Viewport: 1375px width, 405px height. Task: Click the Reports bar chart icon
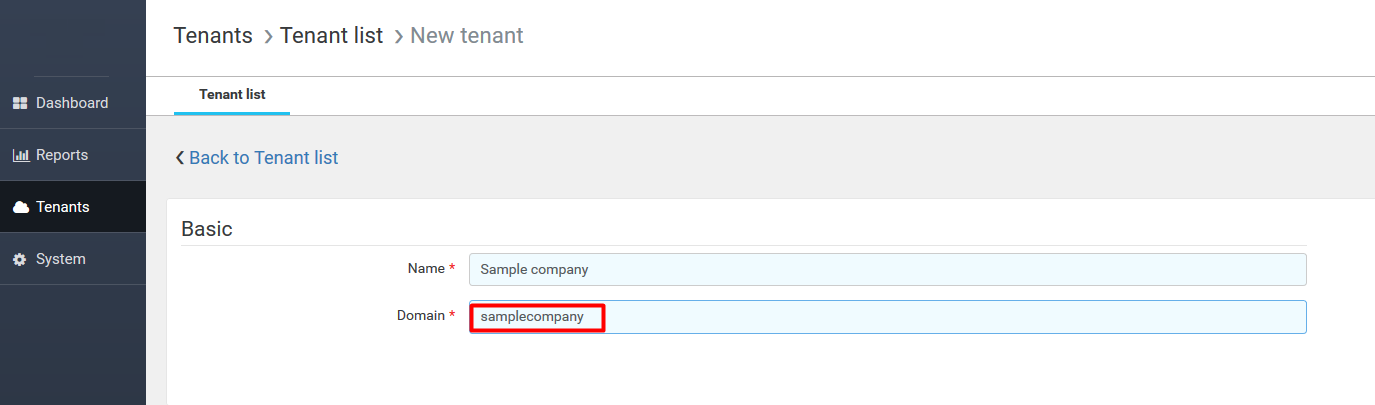(20, 155)
